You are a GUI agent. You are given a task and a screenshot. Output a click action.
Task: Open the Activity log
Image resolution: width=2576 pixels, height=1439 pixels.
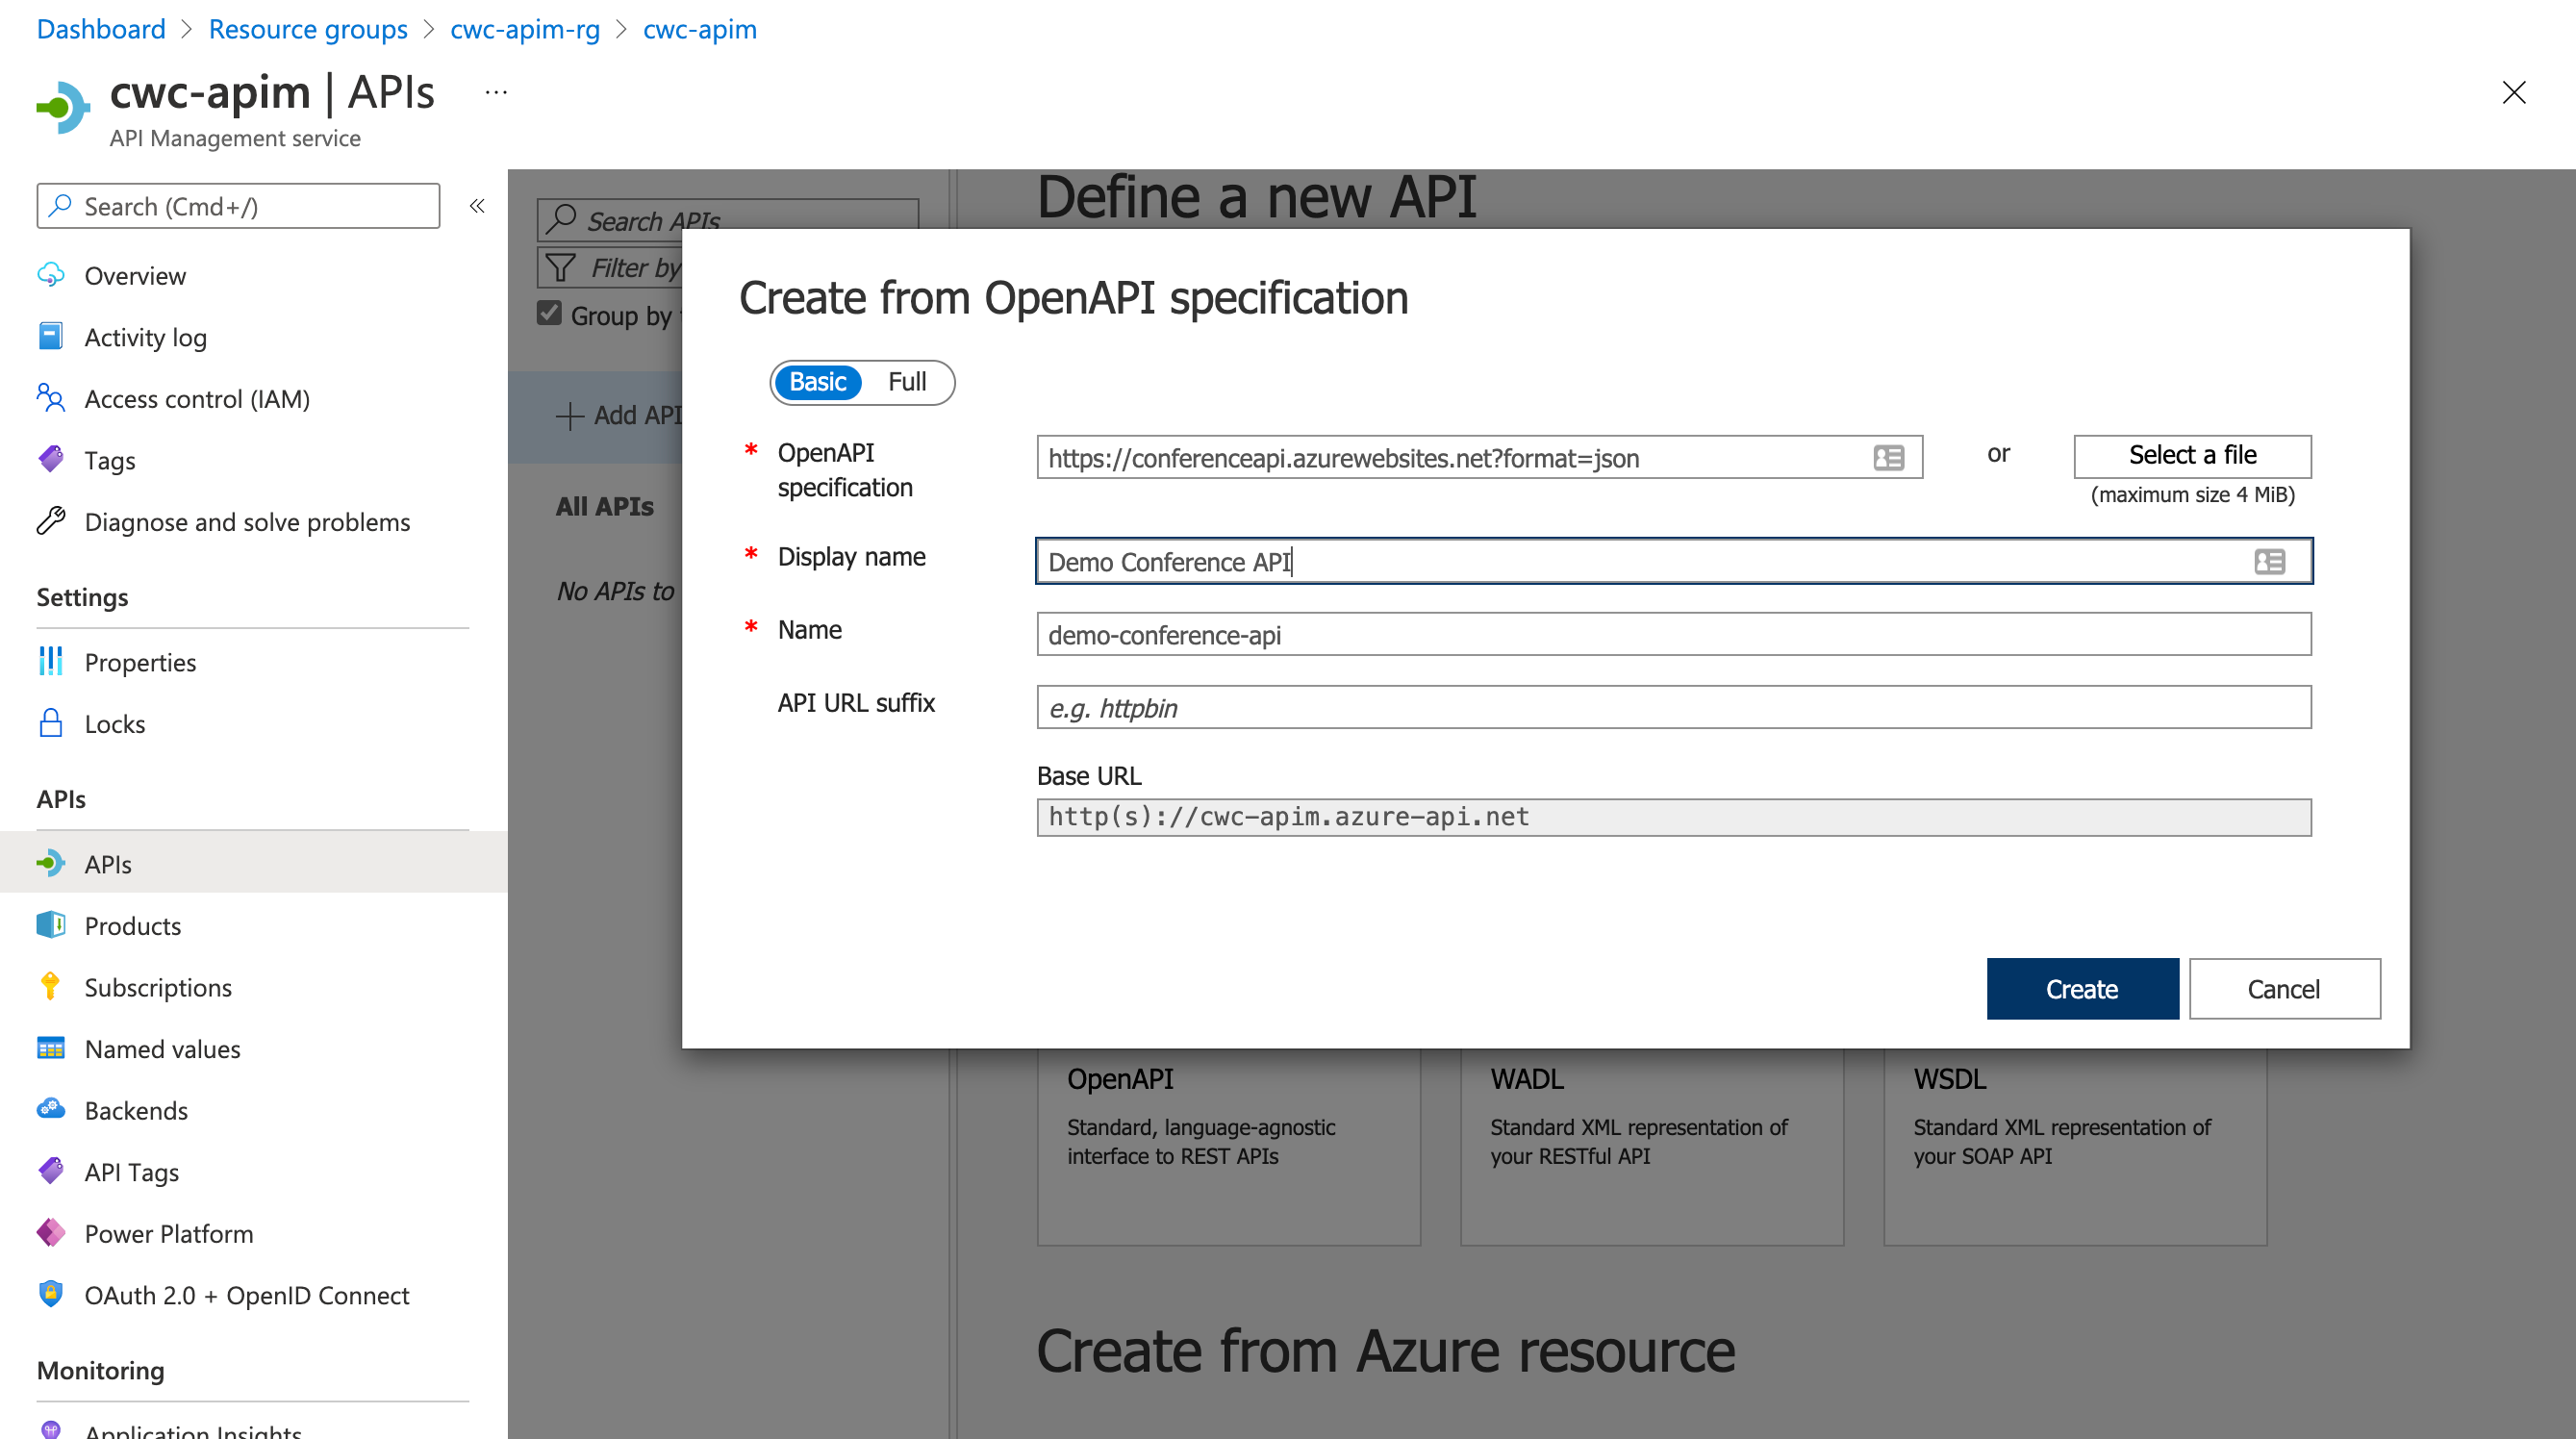pos(146,337)
